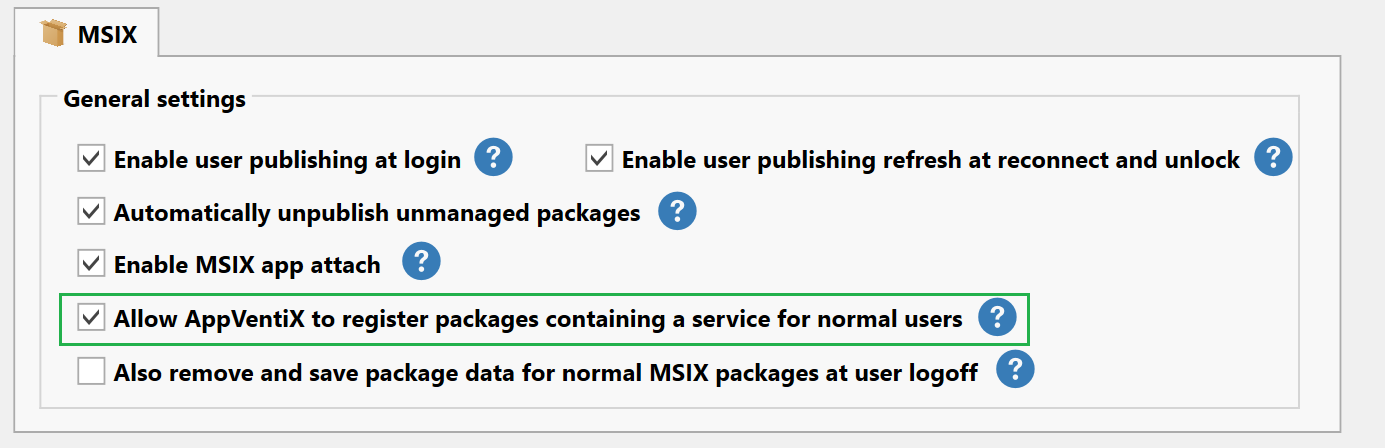This screenshot has height=448, width=1385.
Task: Click 'Automatically unpublish unmanaged packages' label text
Action: (377, 213)
